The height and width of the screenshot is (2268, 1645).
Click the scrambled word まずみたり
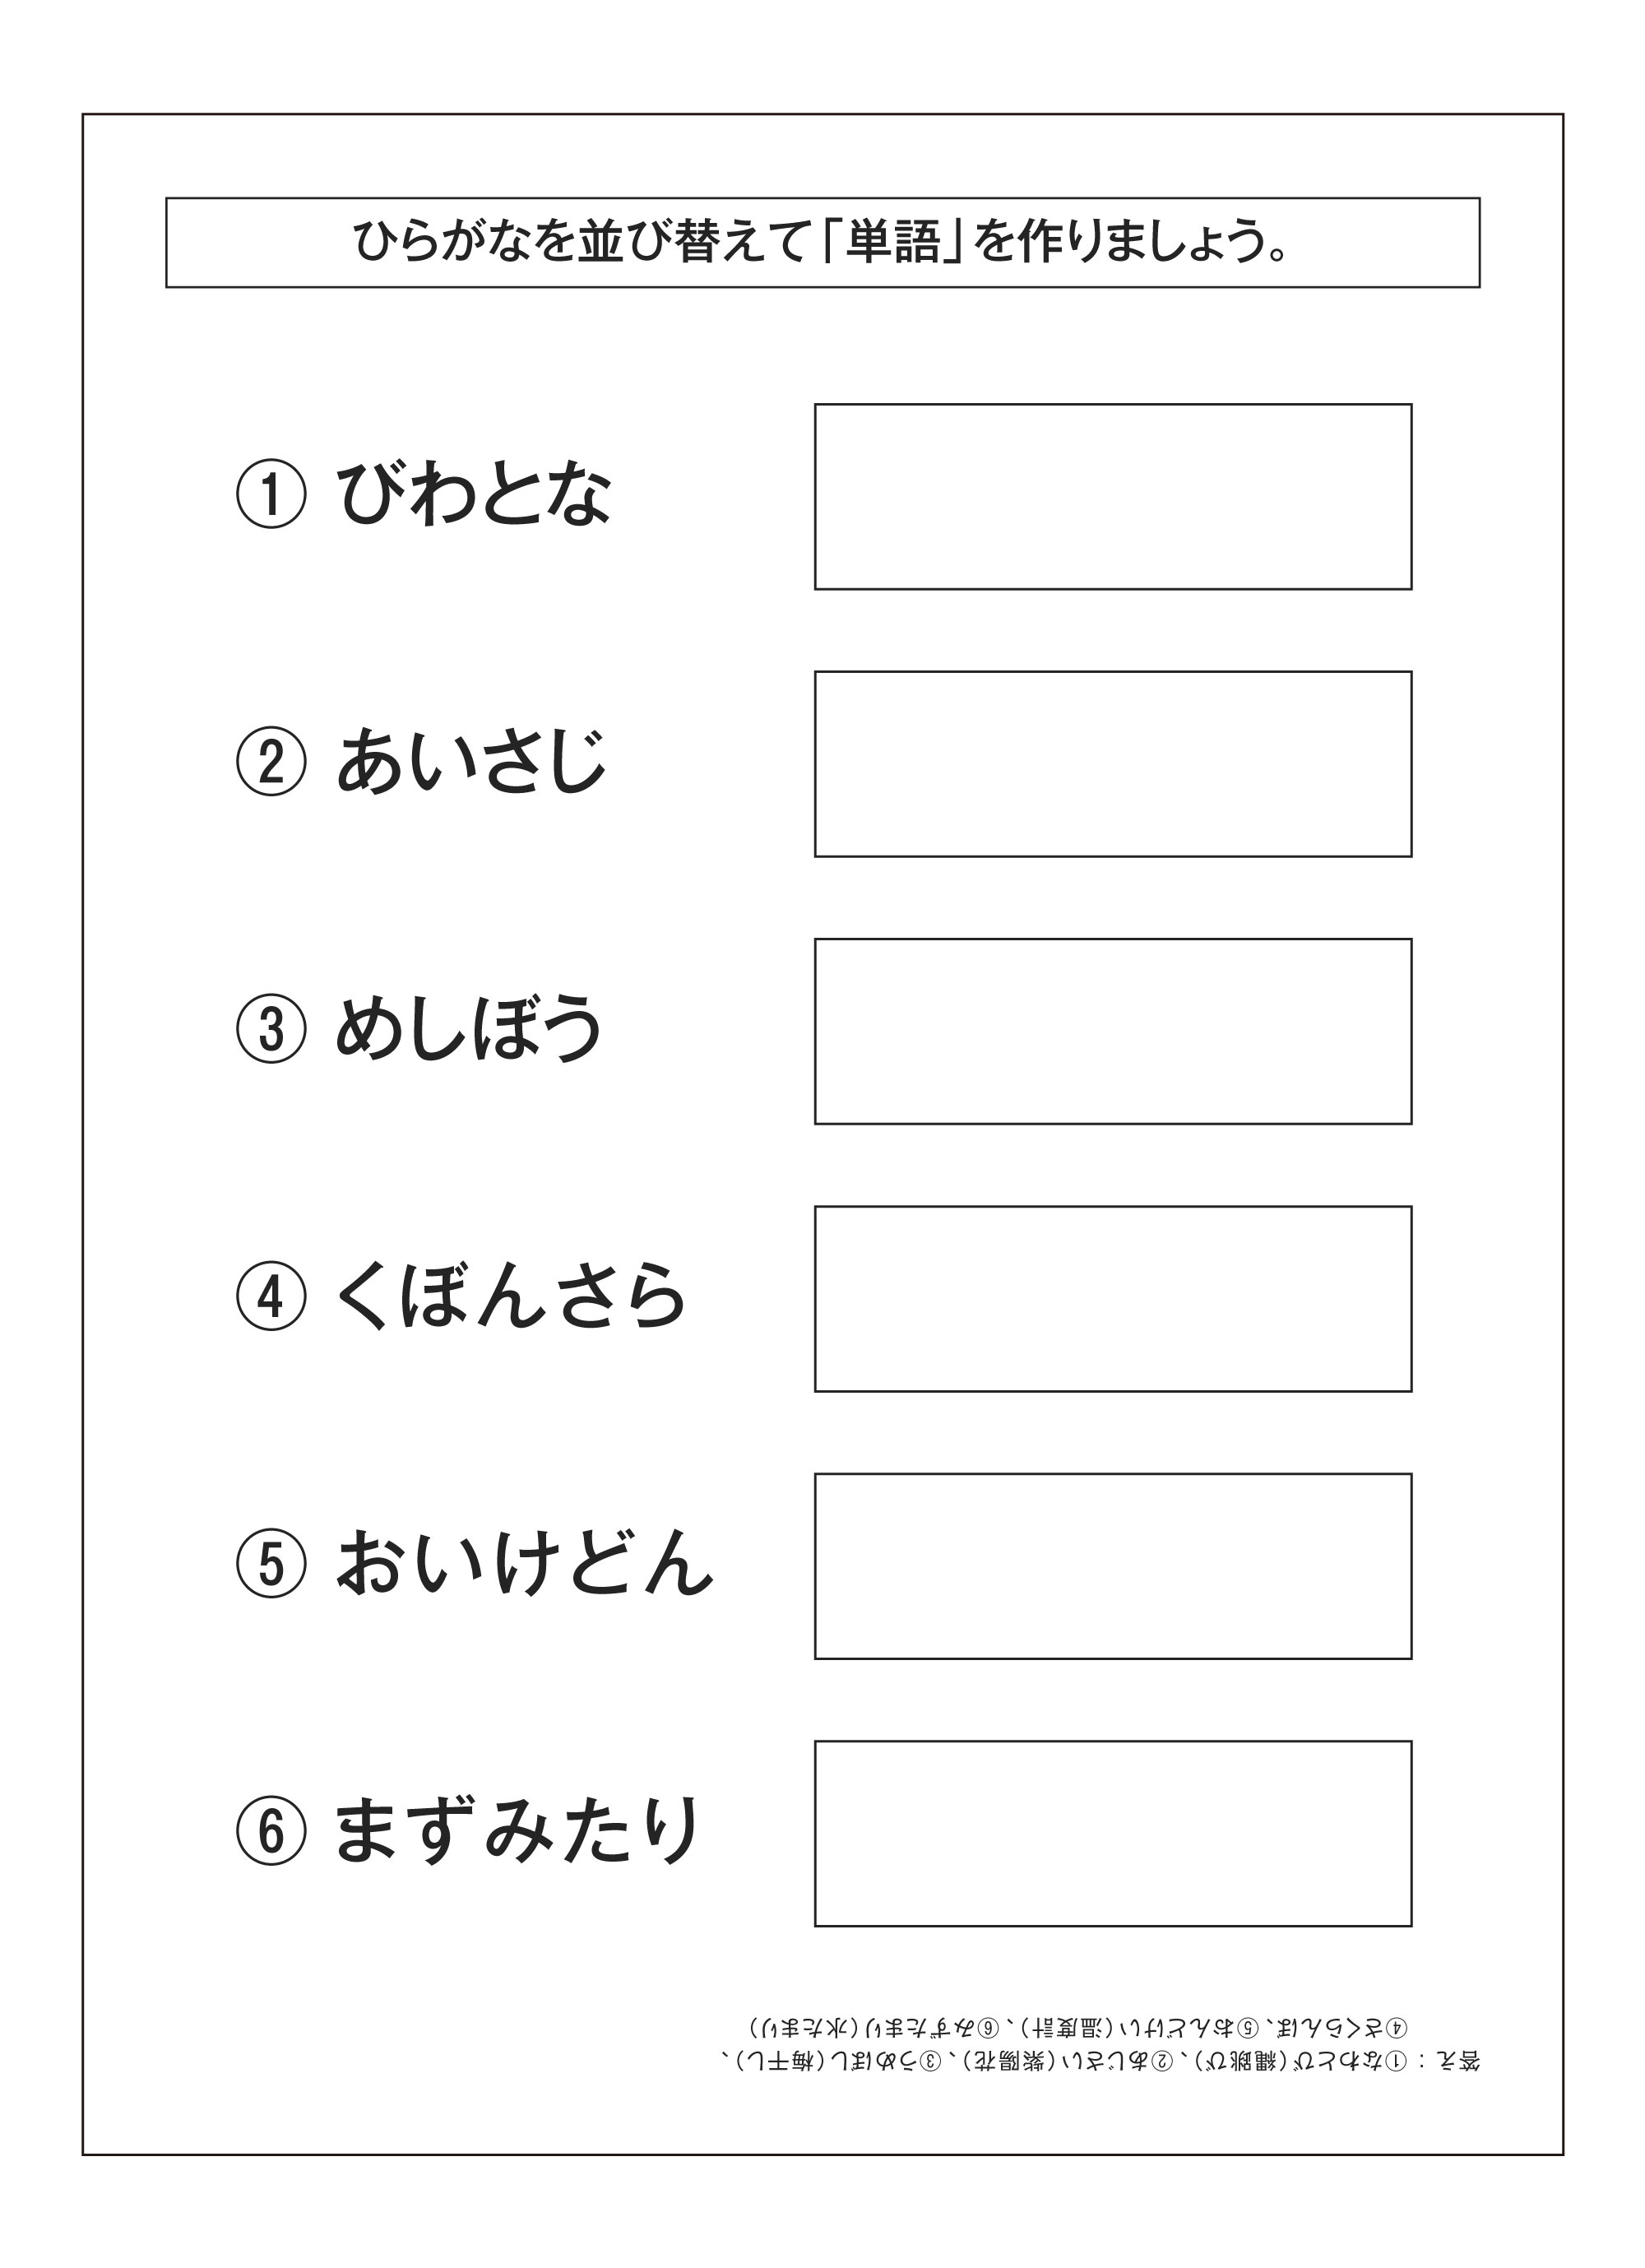pyautogui.click(x=516, y=1831)
